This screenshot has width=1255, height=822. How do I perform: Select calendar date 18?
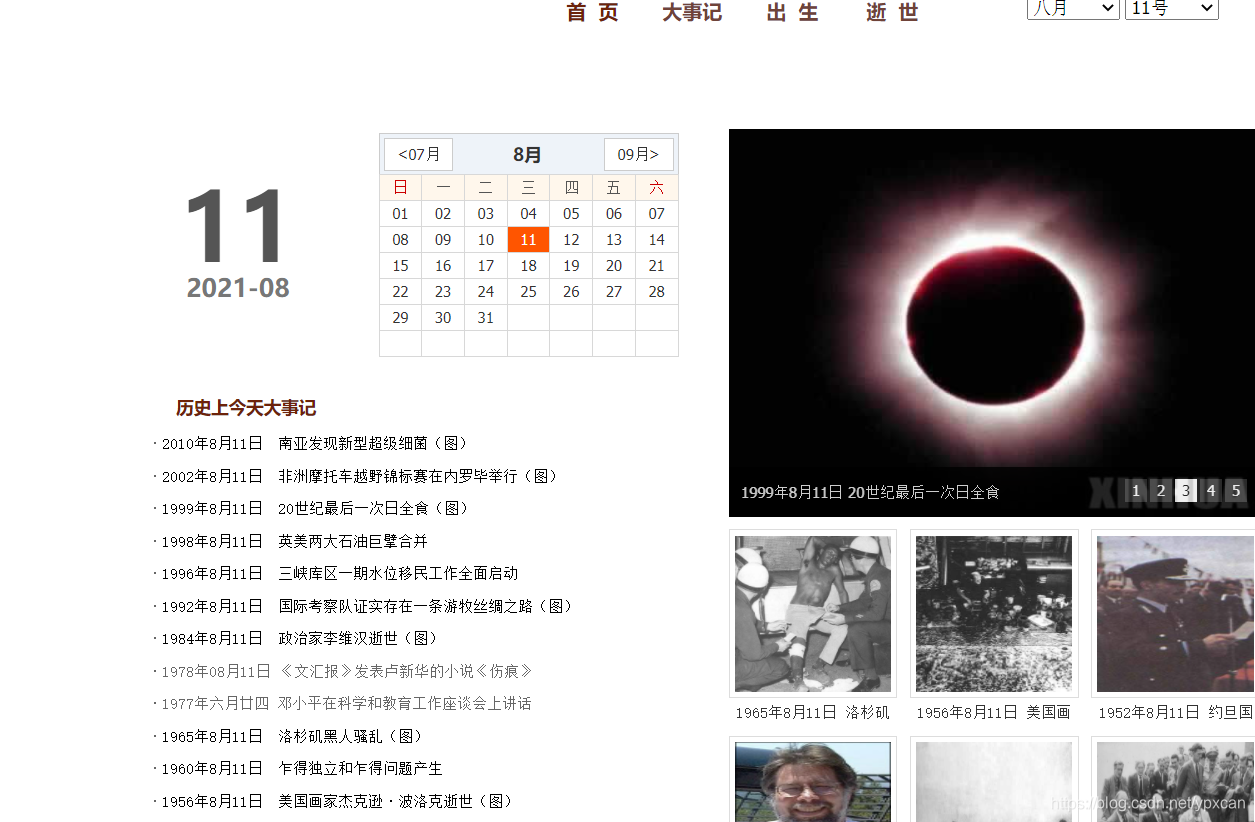[528, 265]
